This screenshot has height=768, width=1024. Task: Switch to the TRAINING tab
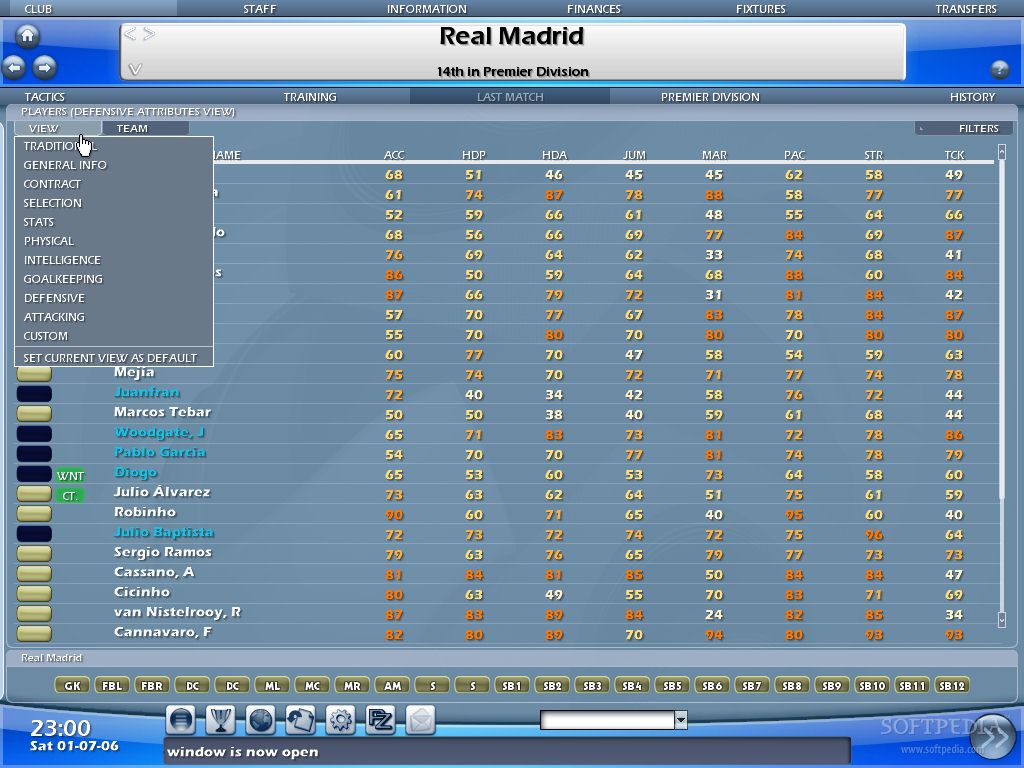310,97
